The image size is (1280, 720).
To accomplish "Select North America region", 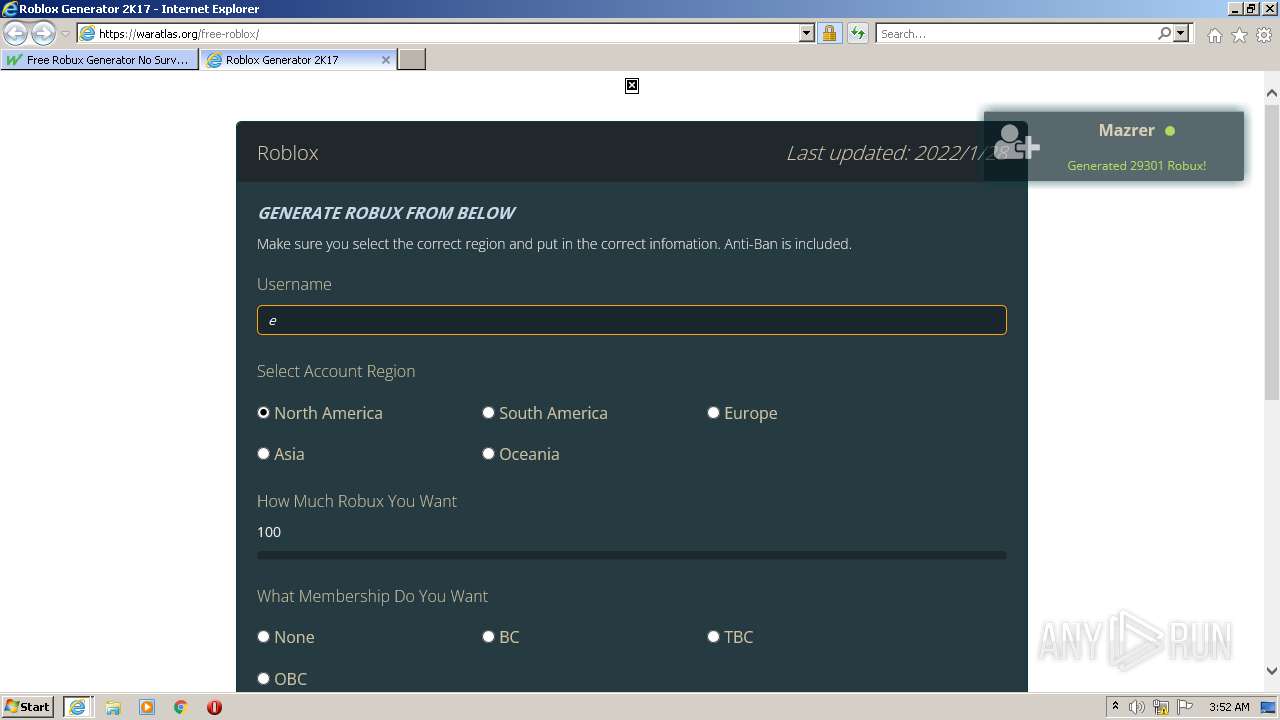I will 264,412.
